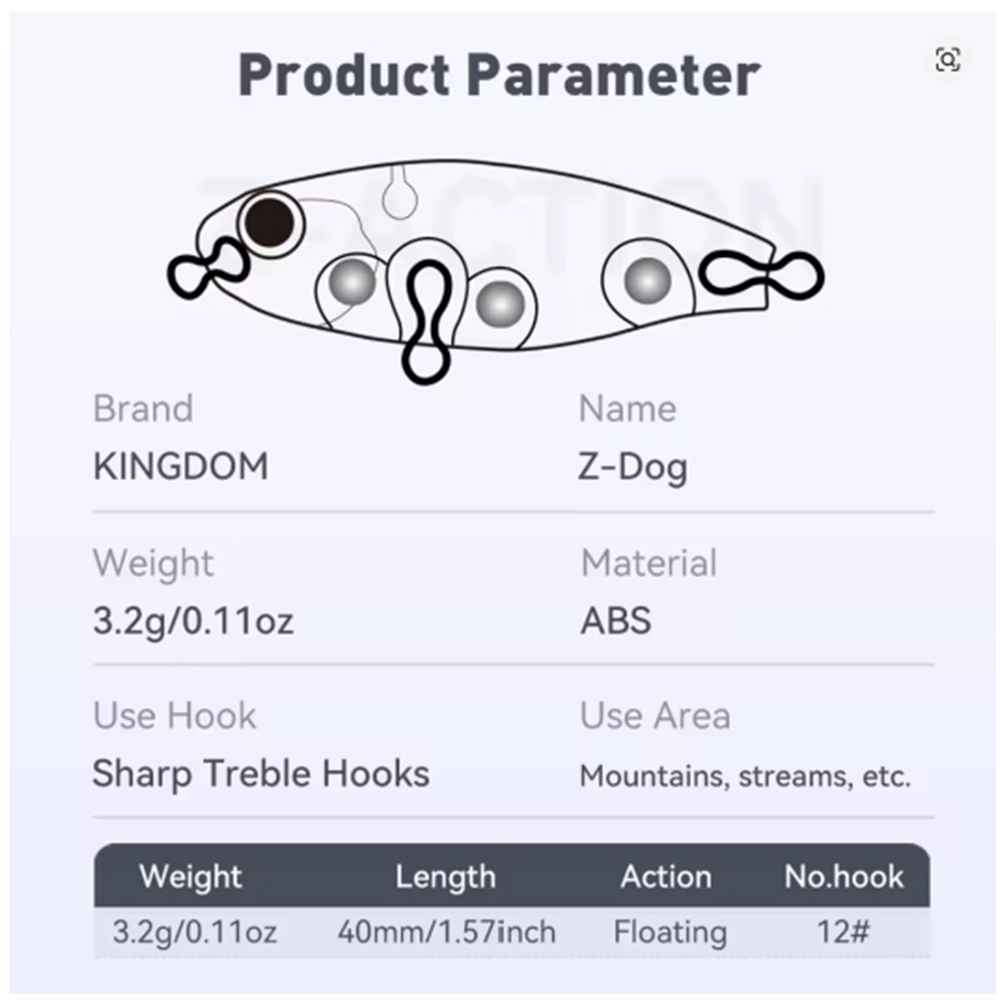Click the front steel ball near eye
The width and height of the screenshot is (1000, 1000).
pos(353,281)
